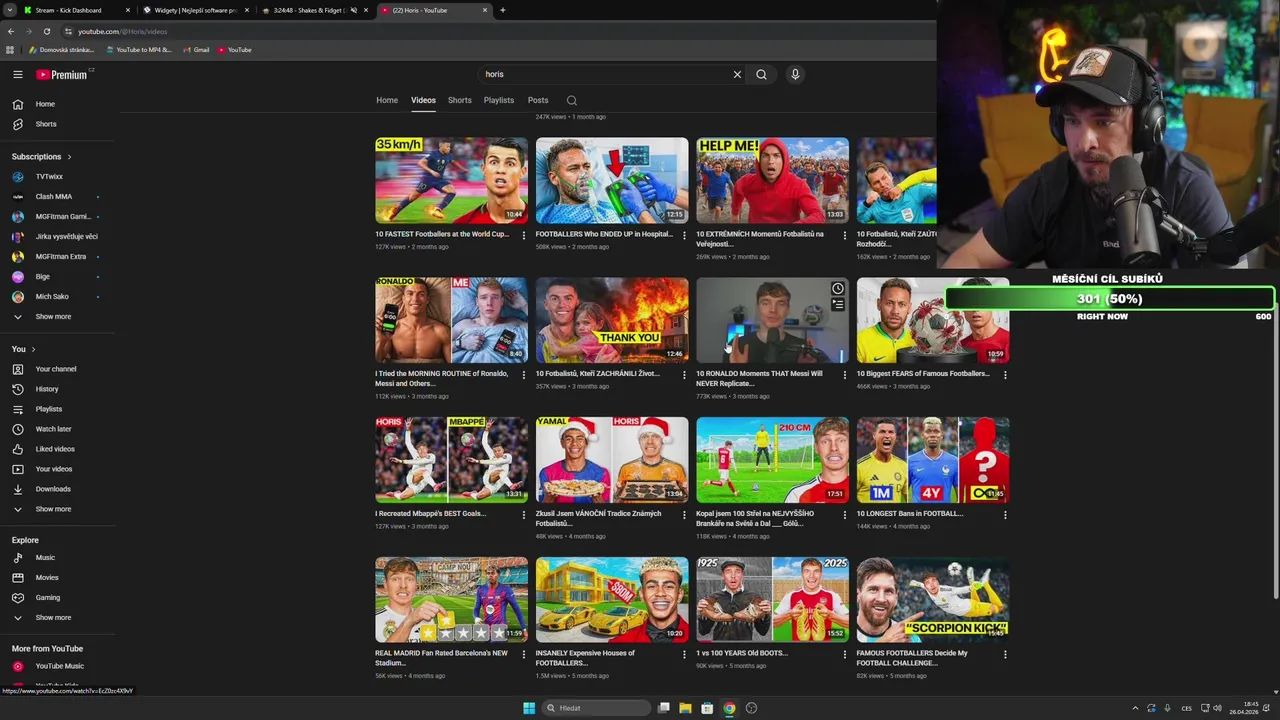Image resolution: width=1280 pixels, height=720 pixels.
Task: Play the THANK YOU burning house thumbnail
Action: [x=612, y=320]
